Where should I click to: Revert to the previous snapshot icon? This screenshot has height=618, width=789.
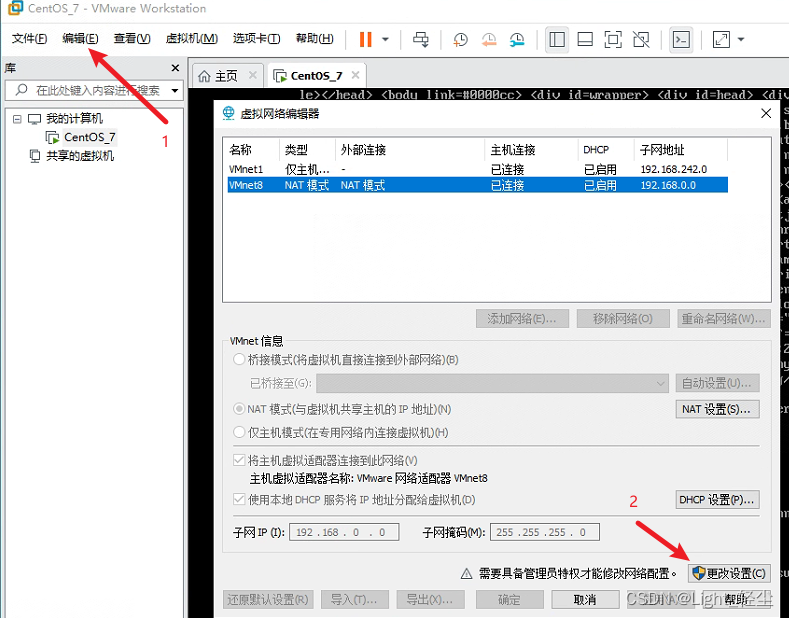point(489,39)
